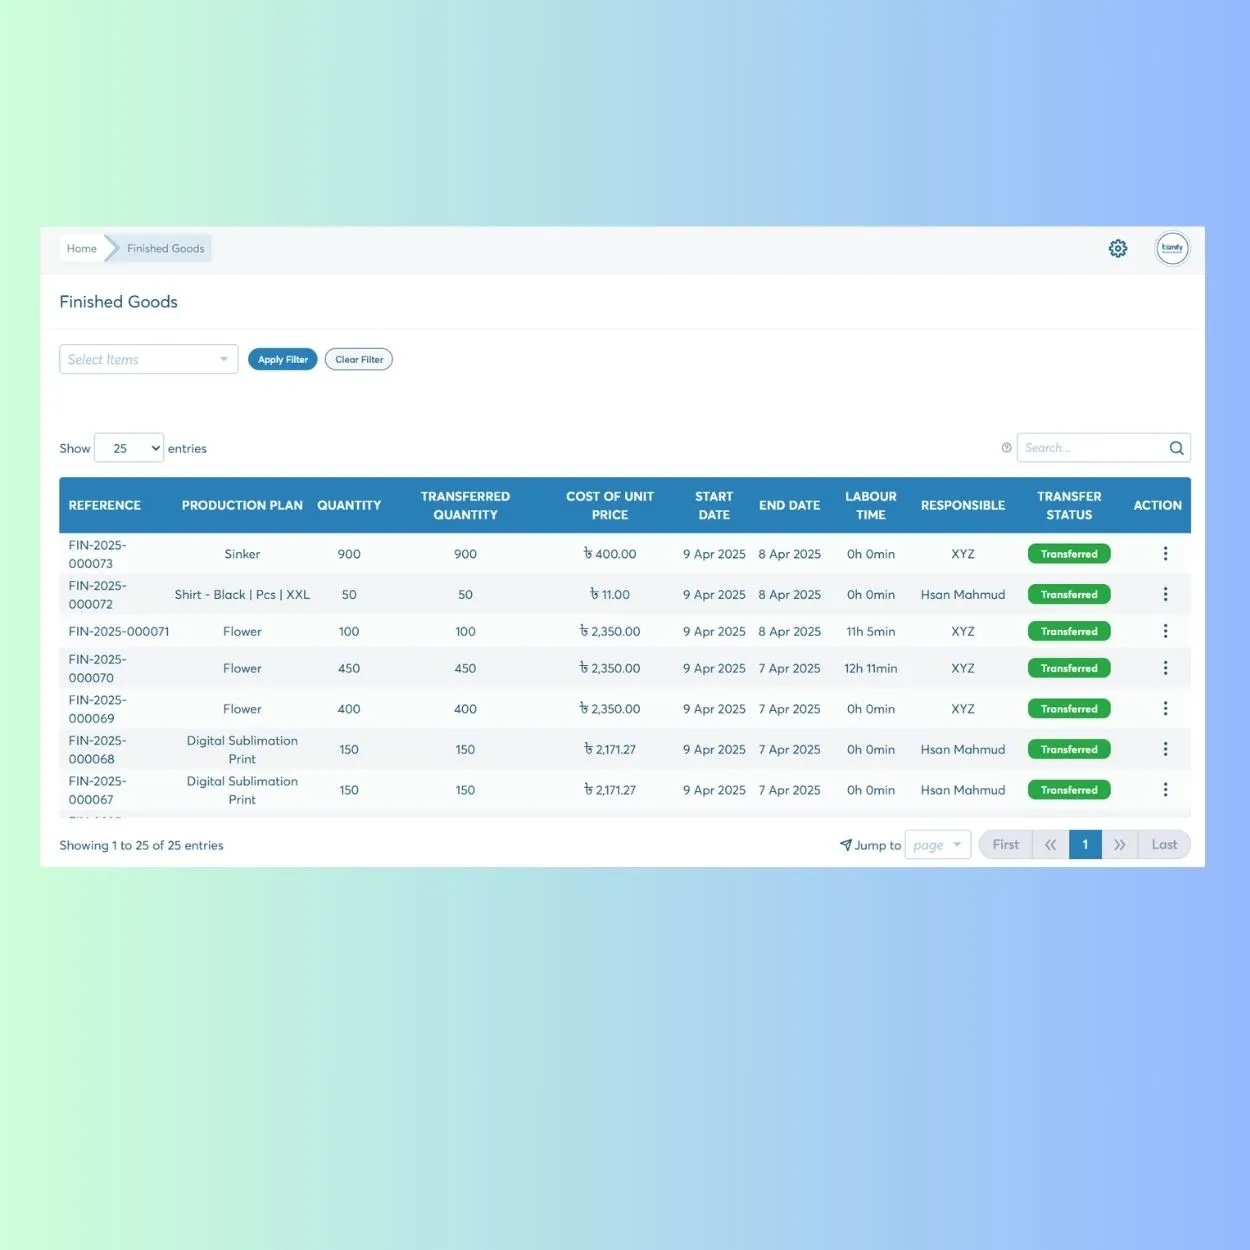Open the Select Items dropdown
This screenshot has width=1250, height=1250.
pos(148,359)
